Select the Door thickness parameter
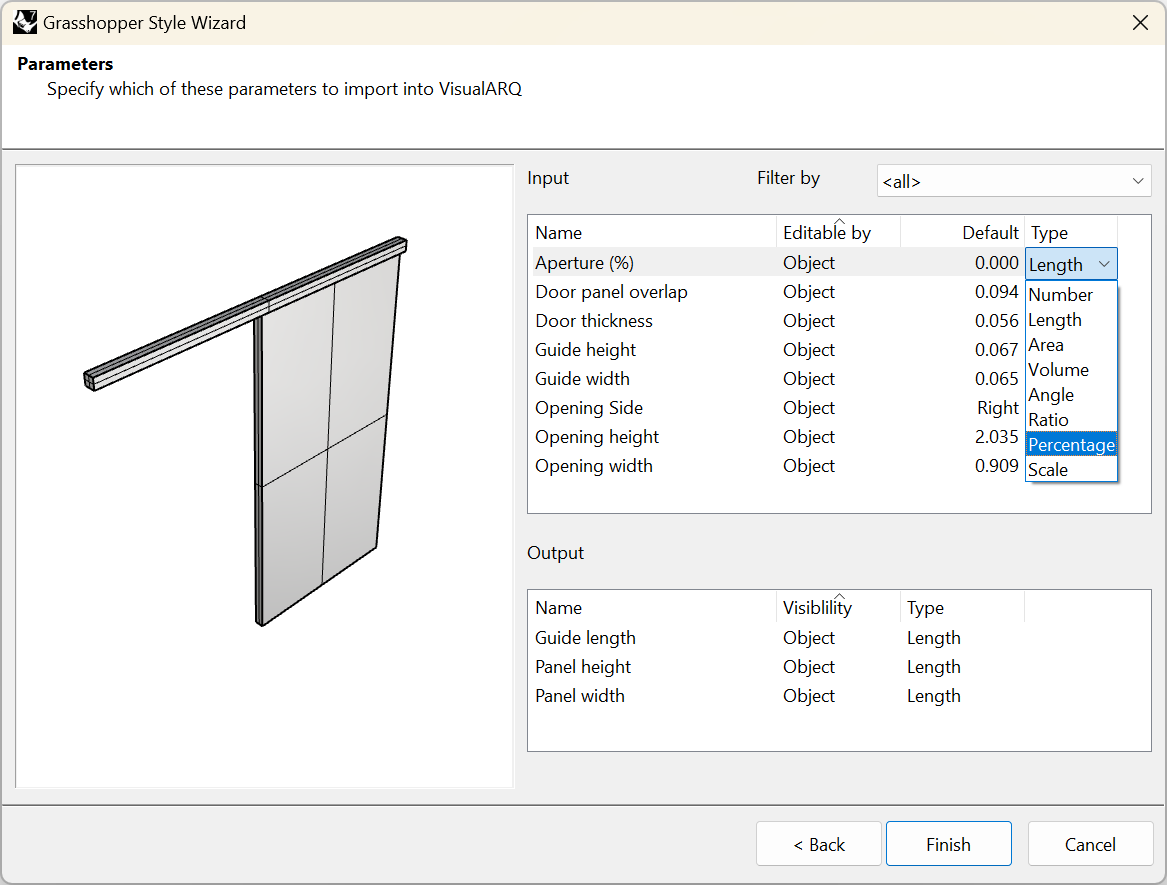 tap(777, 321)
